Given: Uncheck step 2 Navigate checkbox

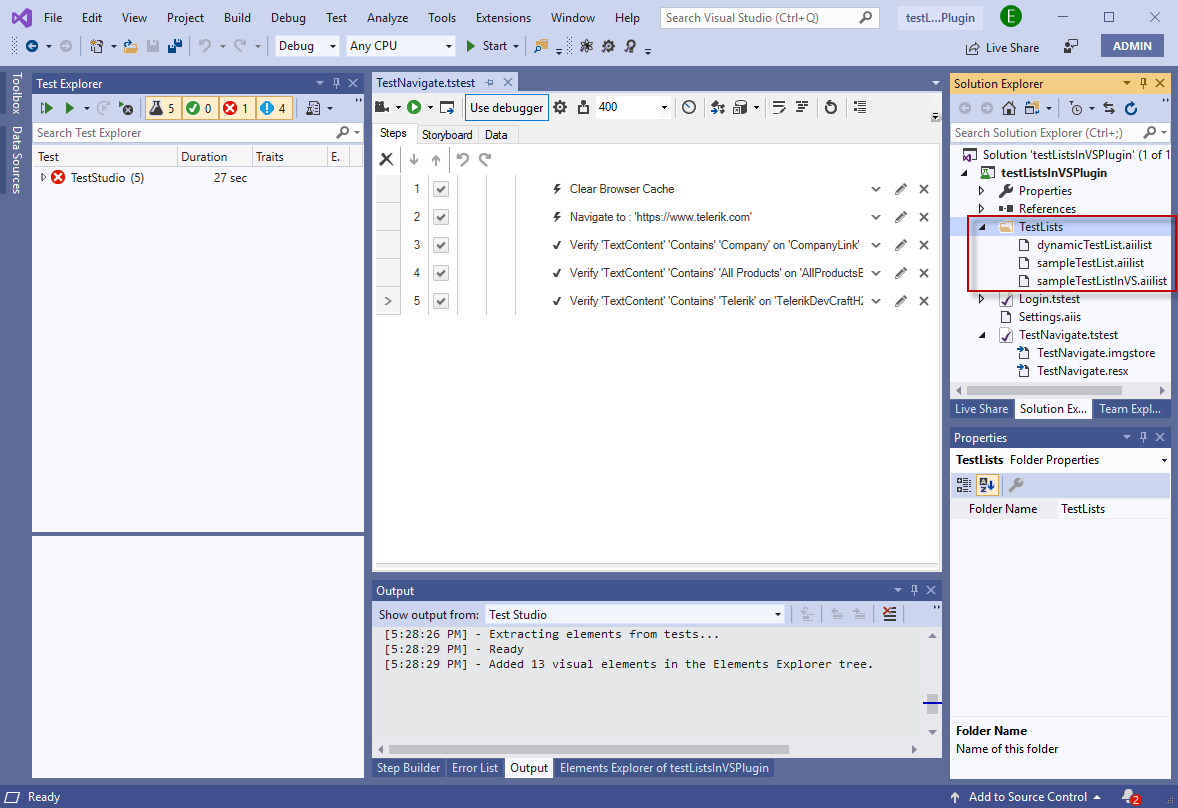Looking at the screenshot, I should click(441, 217).
